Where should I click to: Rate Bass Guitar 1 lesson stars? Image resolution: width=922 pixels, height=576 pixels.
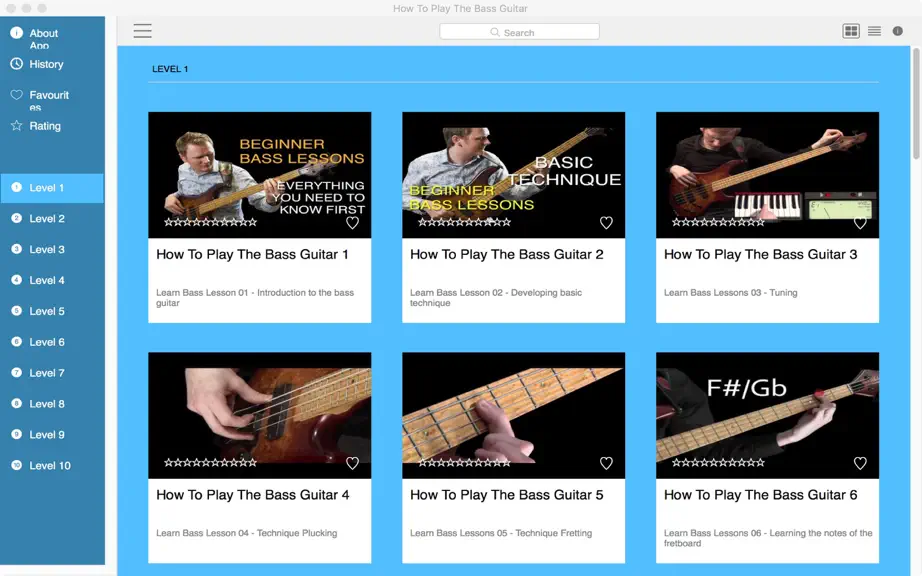pyautogui.click(x=211, y=222)
